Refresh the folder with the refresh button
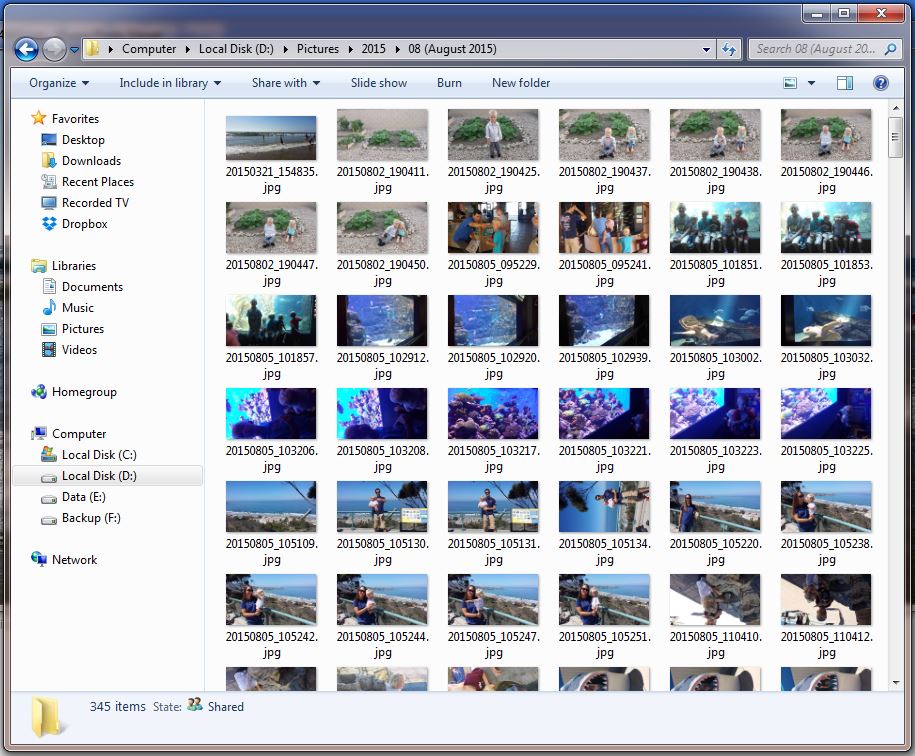Viewport: 915px width, 756px height. 729,50
